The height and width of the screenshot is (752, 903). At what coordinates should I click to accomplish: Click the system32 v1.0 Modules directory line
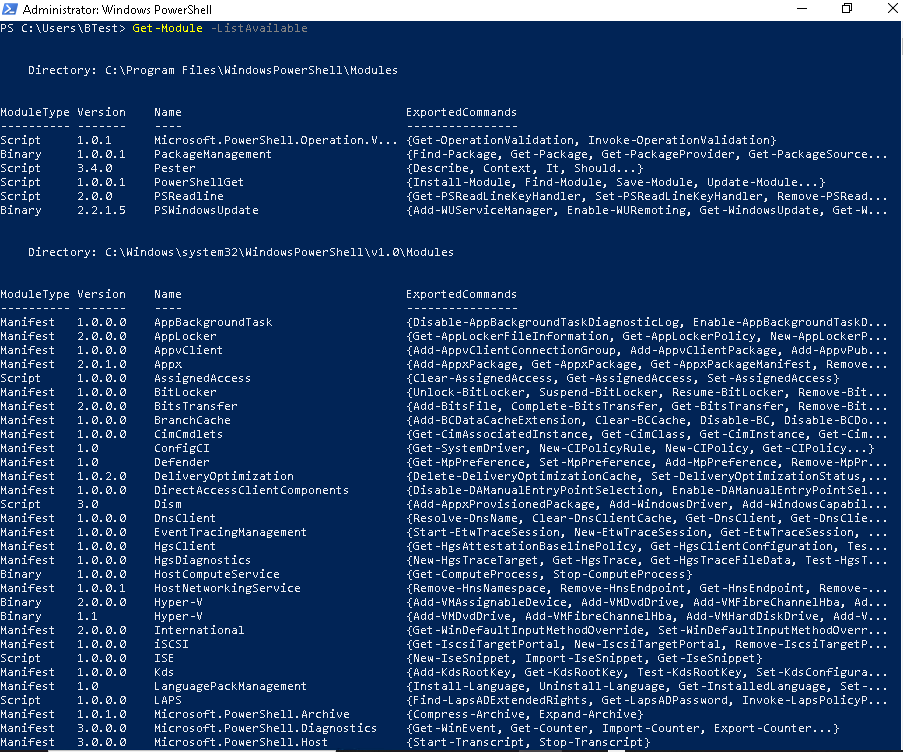point(241,252)
